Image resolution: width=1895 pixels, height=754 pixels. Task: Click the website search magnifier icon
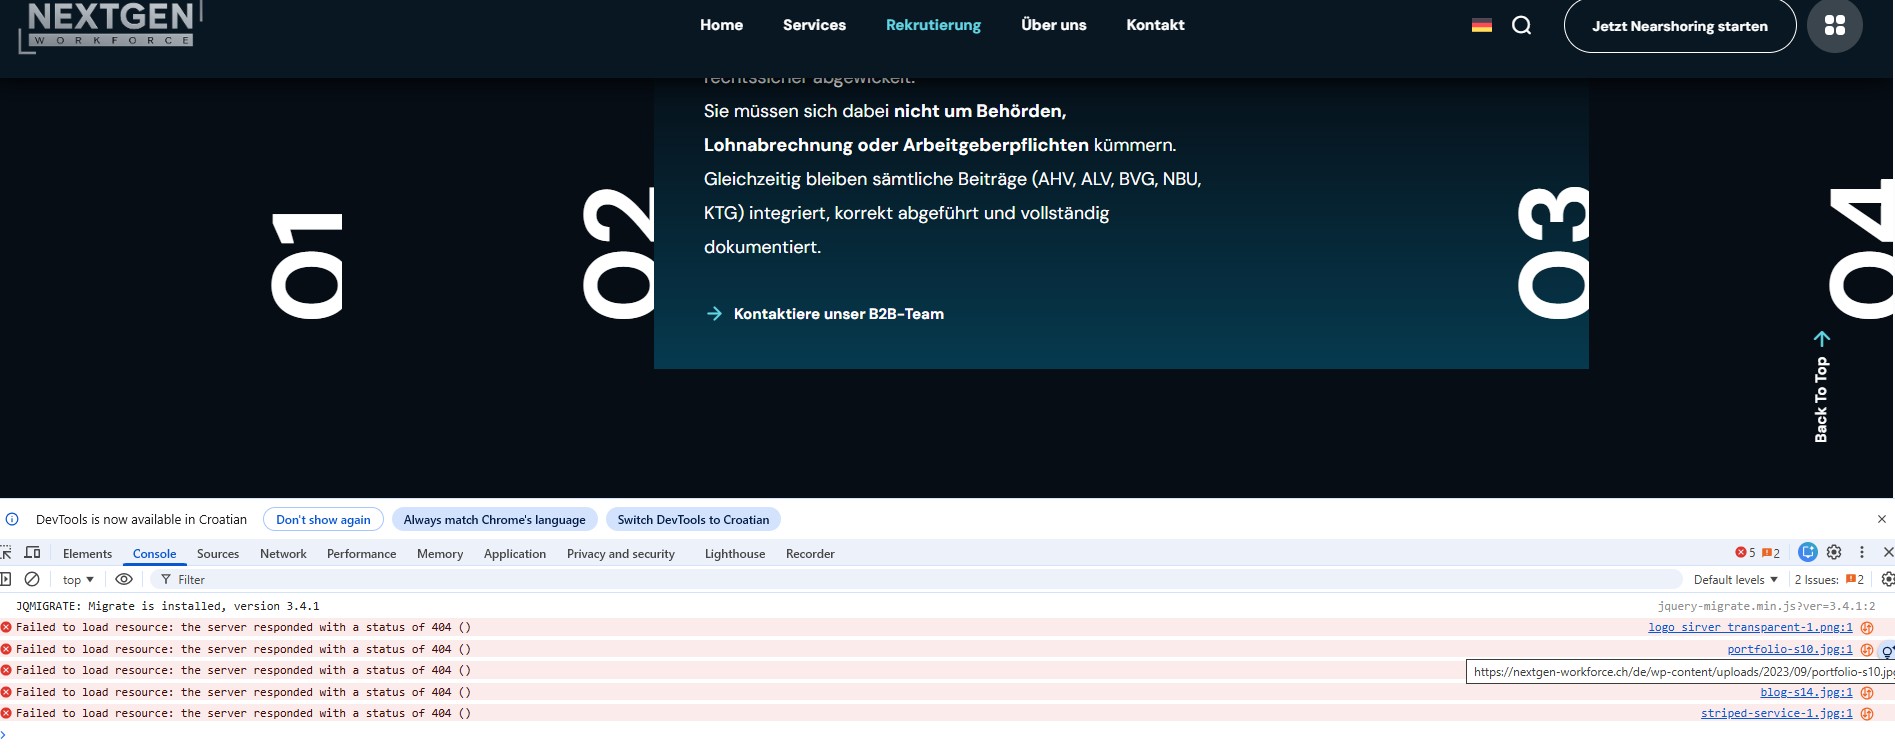[1521, 26]
